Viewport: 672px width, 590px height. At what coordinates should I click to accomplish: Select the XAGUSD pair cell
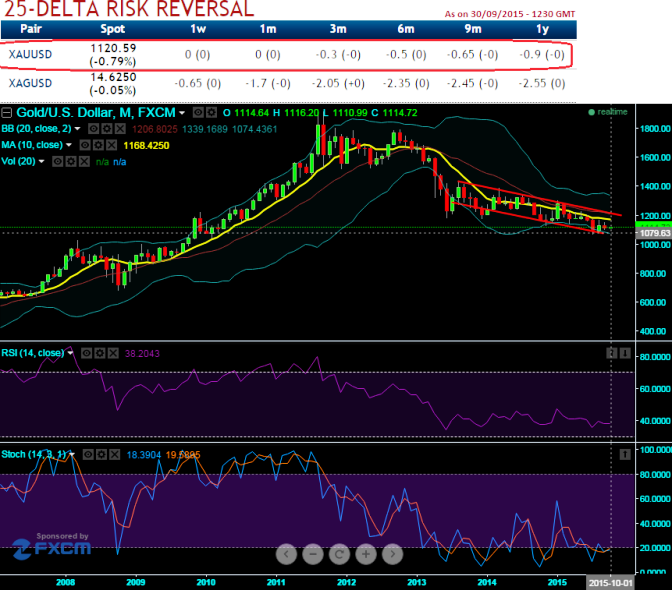click(x=30, y=83)
